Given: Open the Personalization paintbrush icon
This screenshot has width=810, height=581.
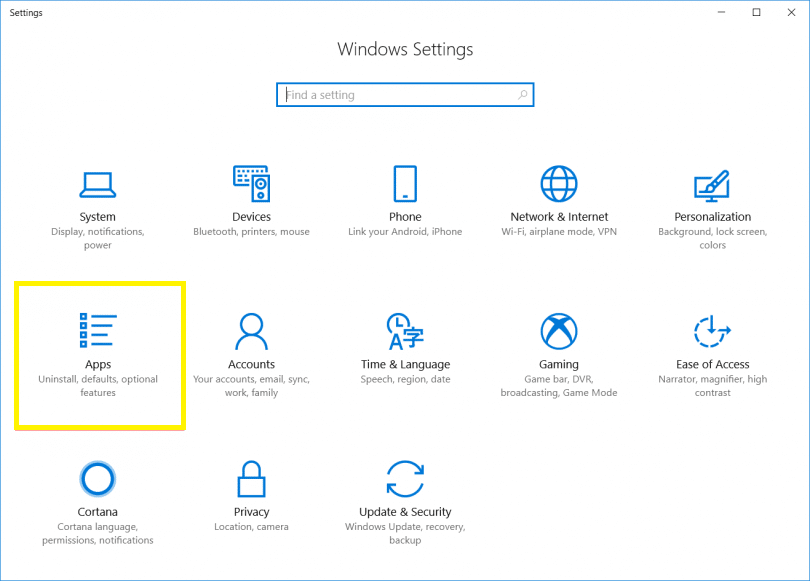Looking at the screenshot, I should coord(712,185).
